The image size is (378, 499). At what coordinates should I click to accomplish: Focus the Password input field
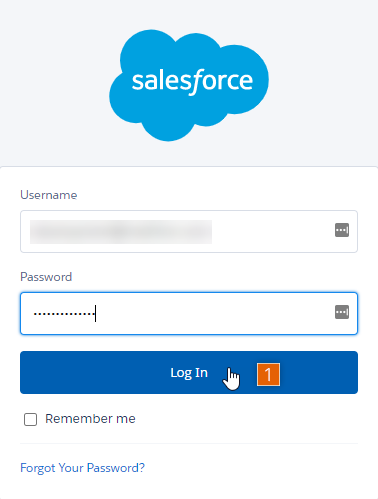189,313
